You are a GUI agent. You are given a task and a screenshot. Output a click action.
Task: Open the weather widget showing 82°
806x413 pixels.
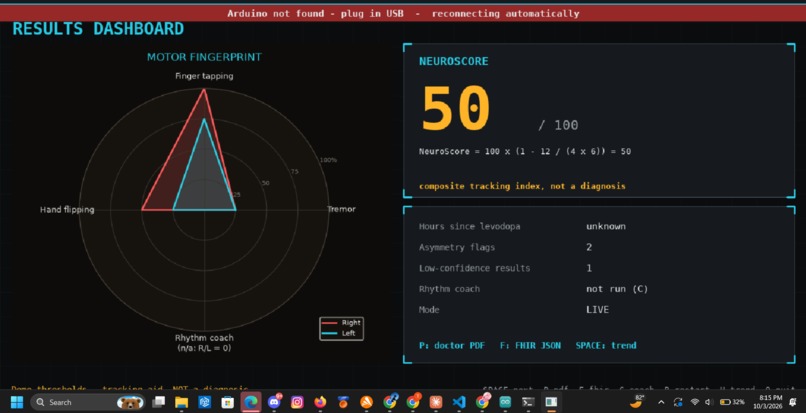(637, 402)
